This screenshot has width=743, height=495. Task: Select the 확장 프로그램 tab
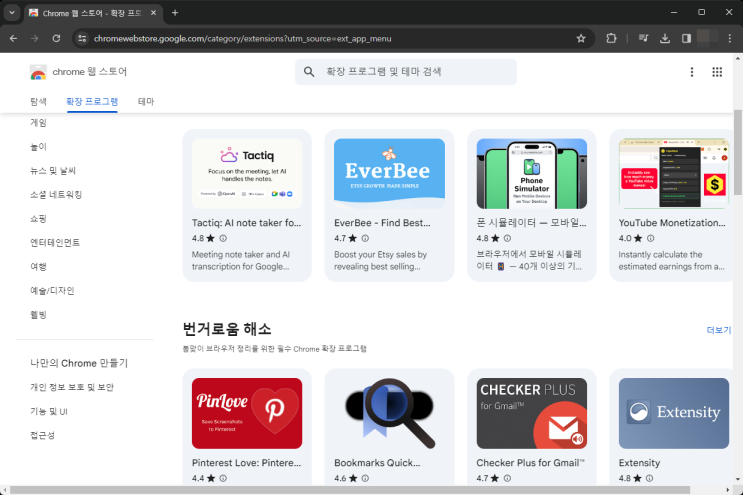click(x=92, y=101)
